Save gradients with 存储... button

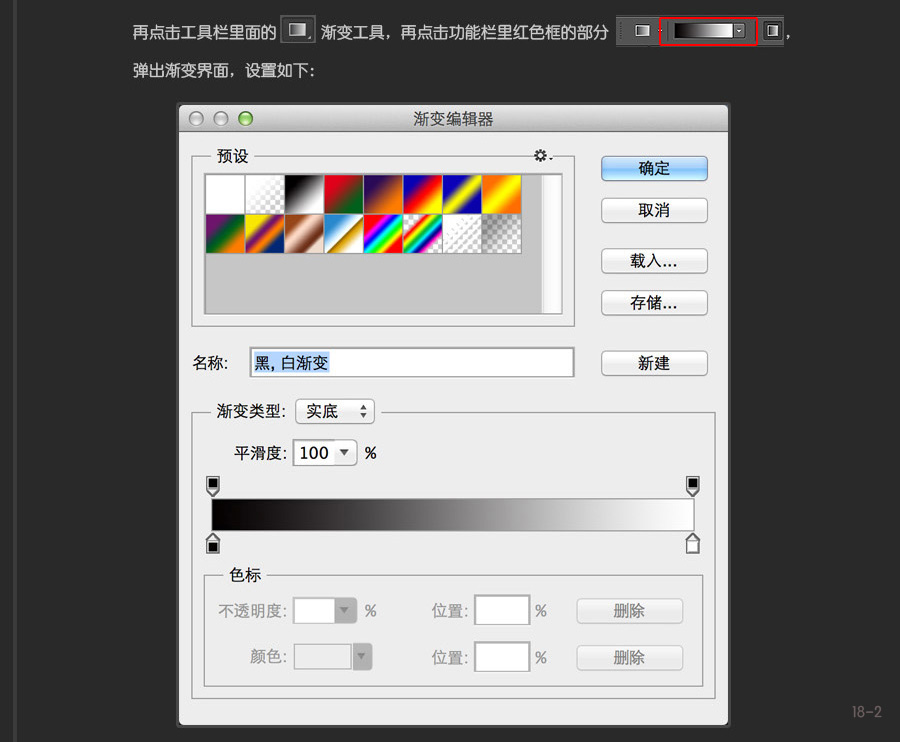point(654,303)
